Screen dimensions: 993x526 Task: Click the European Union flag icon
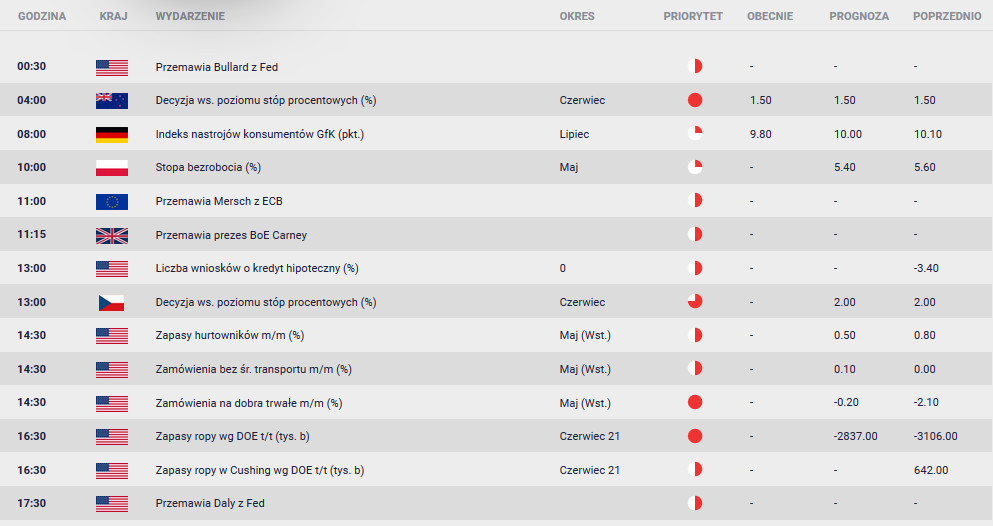[x=111, y=201]
